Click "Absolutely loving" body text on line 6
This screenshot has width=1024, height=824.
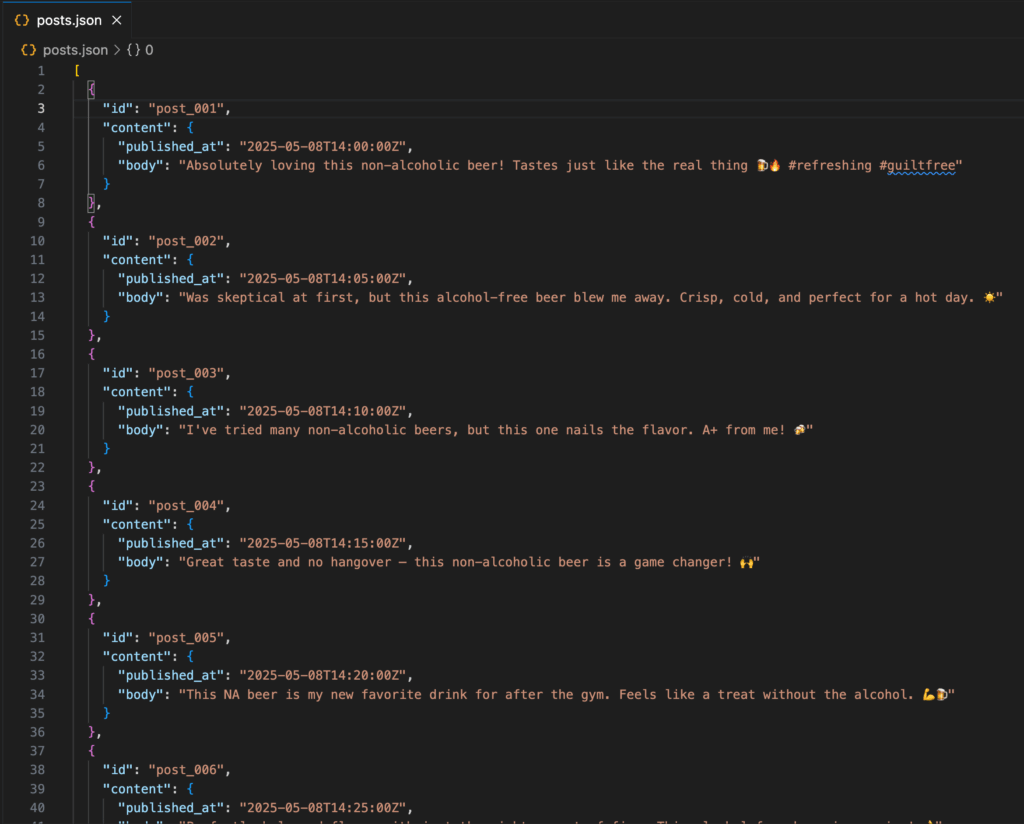(225, 165)
